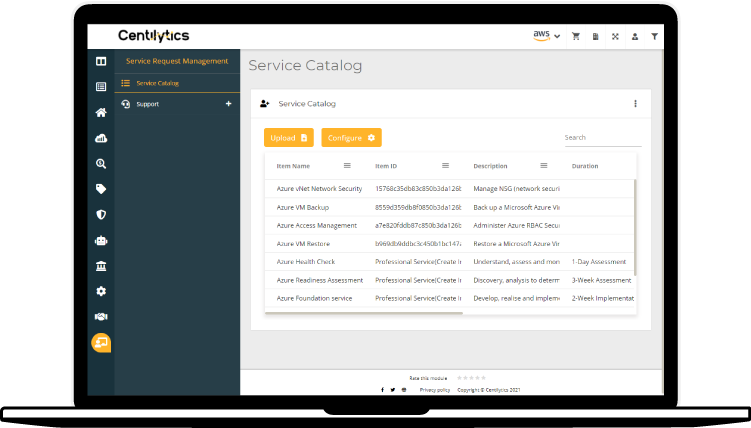The image size is (751, 428).
Task: Open the cloud analytics sidebar icon
Action: (x=101, y=138)
